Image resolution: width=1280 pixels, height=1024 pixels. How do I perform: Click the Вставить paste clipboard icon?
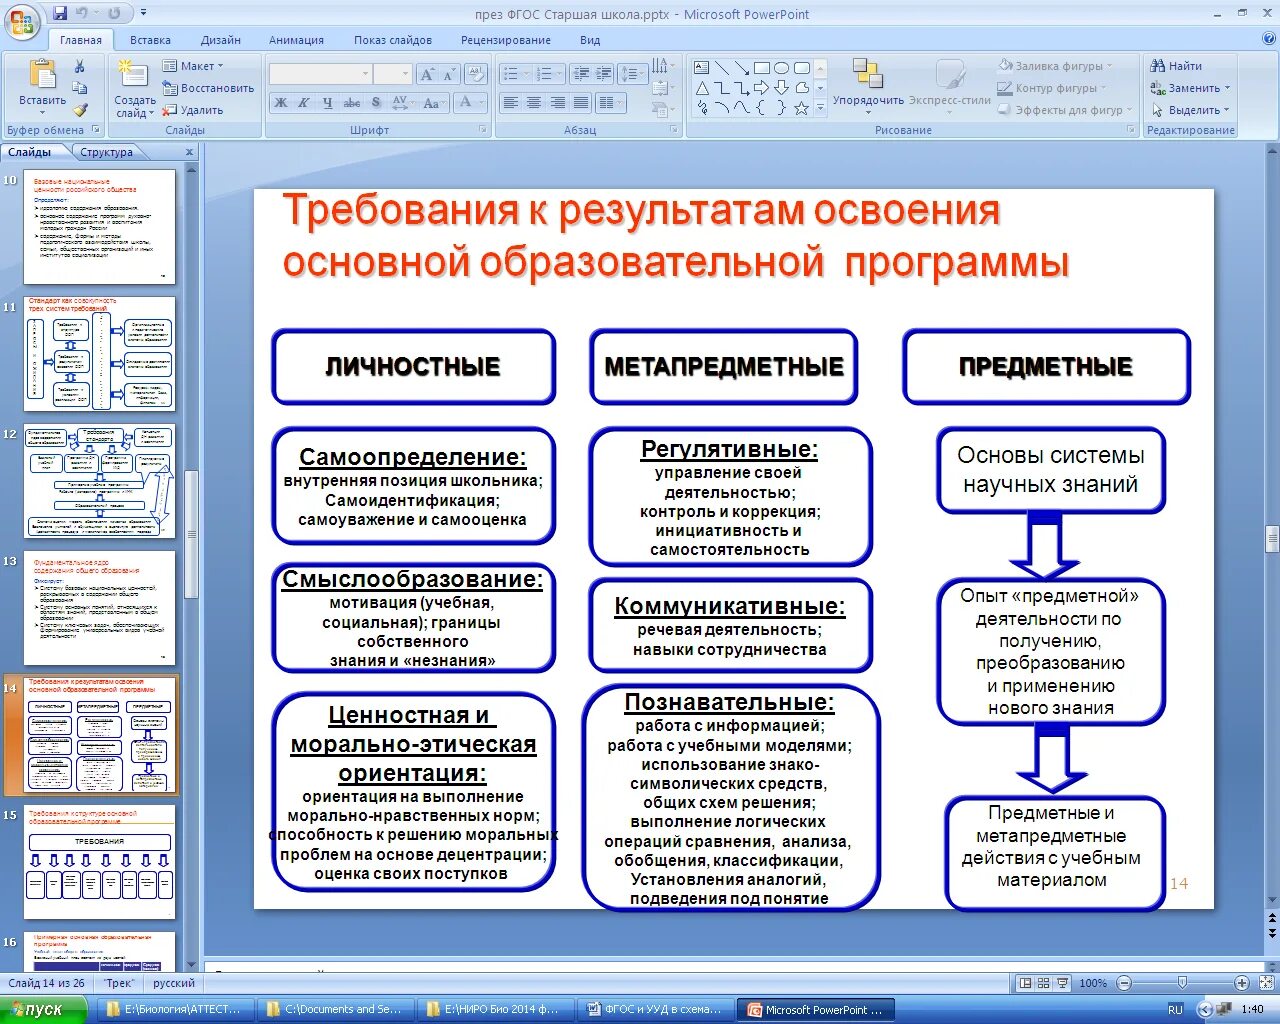click(x=43, y=74)
